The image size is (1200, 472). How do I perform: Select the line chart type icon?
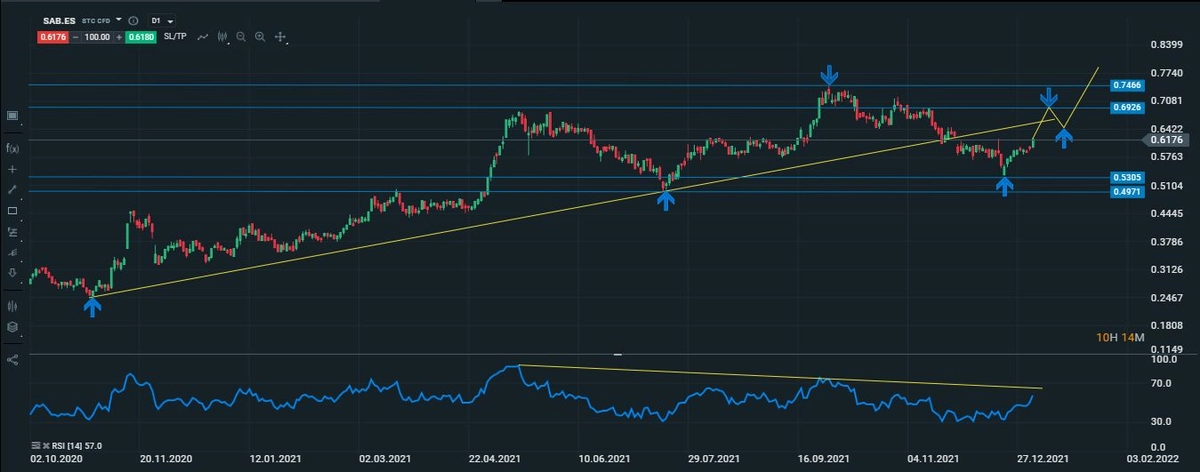(x=203, y=37)
